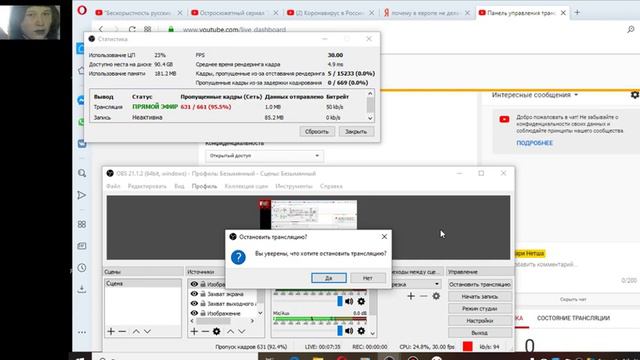This screenshot has height=360, width=640.
Task: Click 'Режим студии' button in OBS
Action: (x=480, y=309)
